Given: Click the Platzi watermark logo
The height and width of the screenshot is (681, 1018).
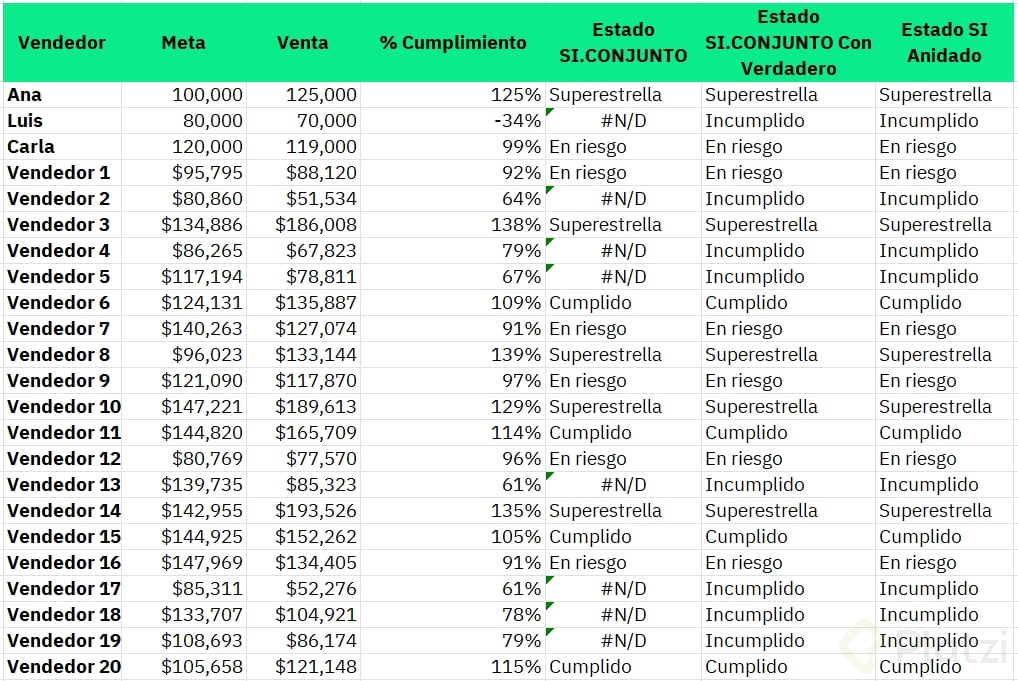Looking at the screenshot, I should coord(905,643).
